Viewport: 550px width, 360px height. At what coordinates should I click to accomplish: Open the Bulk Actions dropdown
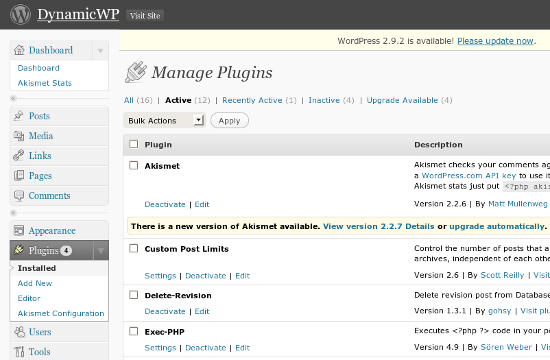coord(164,120)
